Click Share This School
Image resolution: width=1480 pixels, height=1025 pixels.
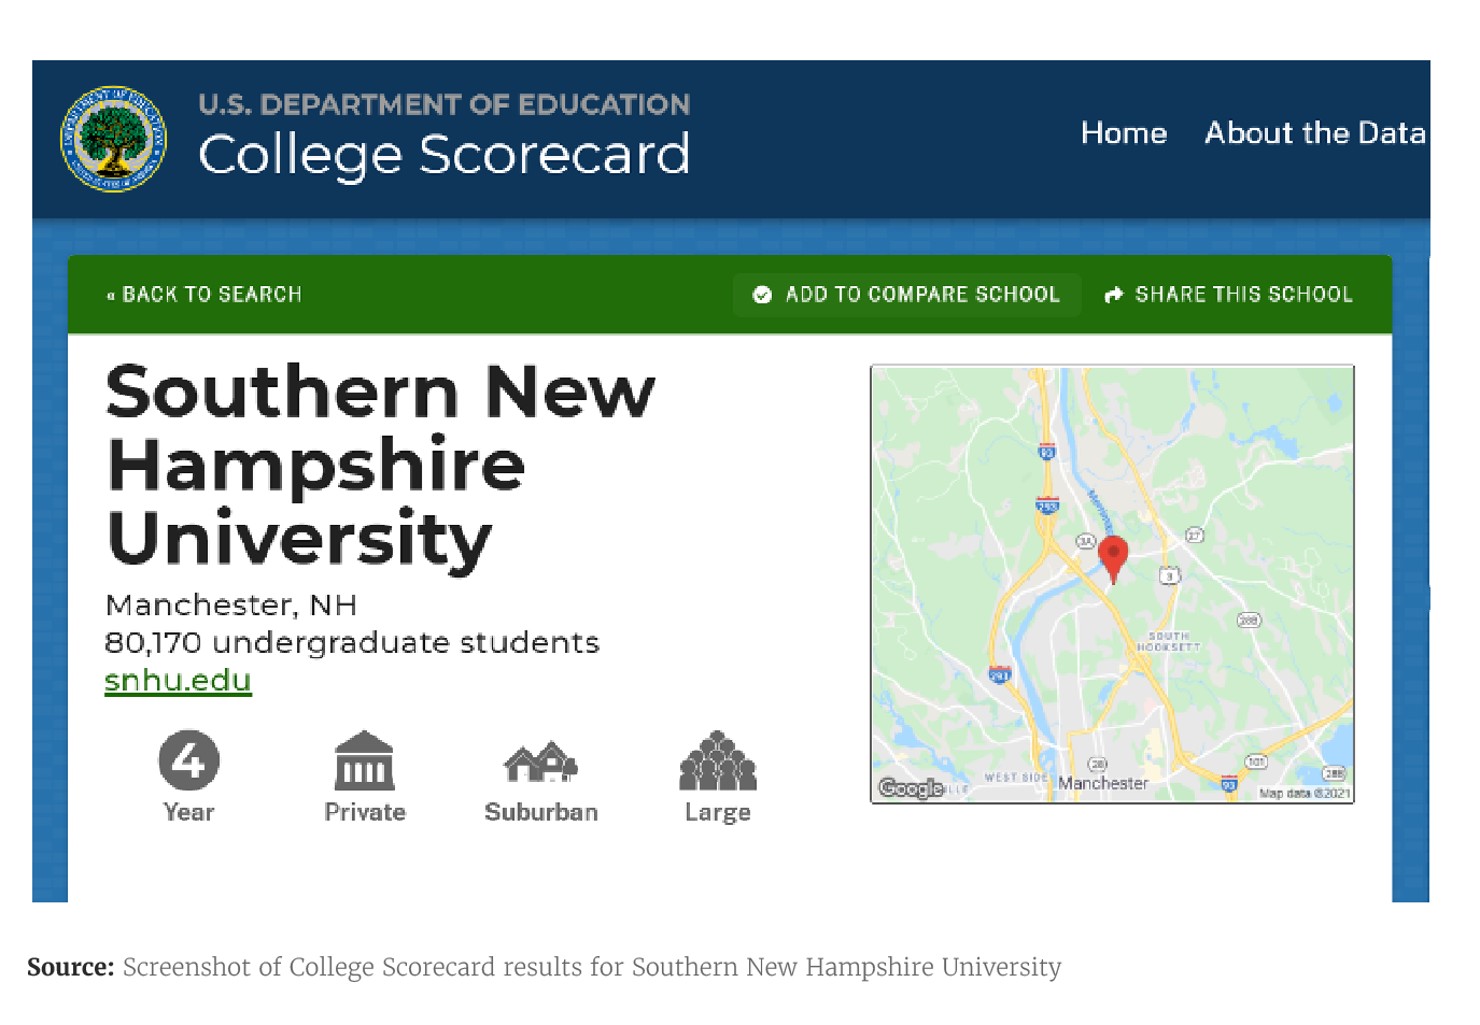1243,294
